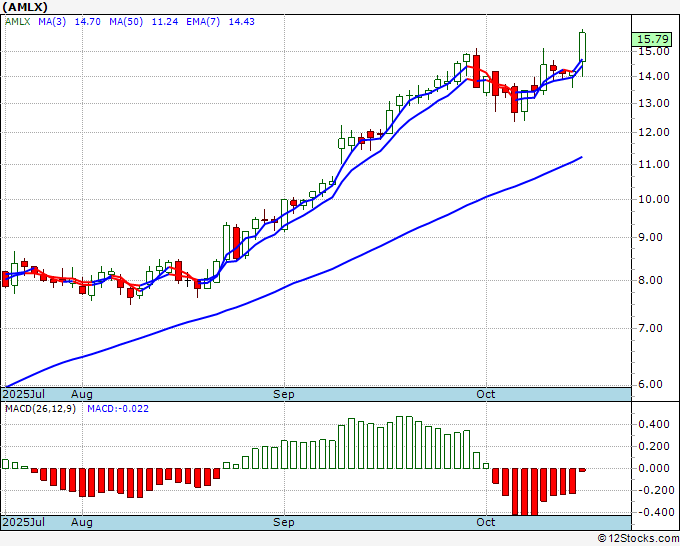Click Oct on the price chart axis
The width and height of the screenshot is (680, 546).
click(486, 394)
